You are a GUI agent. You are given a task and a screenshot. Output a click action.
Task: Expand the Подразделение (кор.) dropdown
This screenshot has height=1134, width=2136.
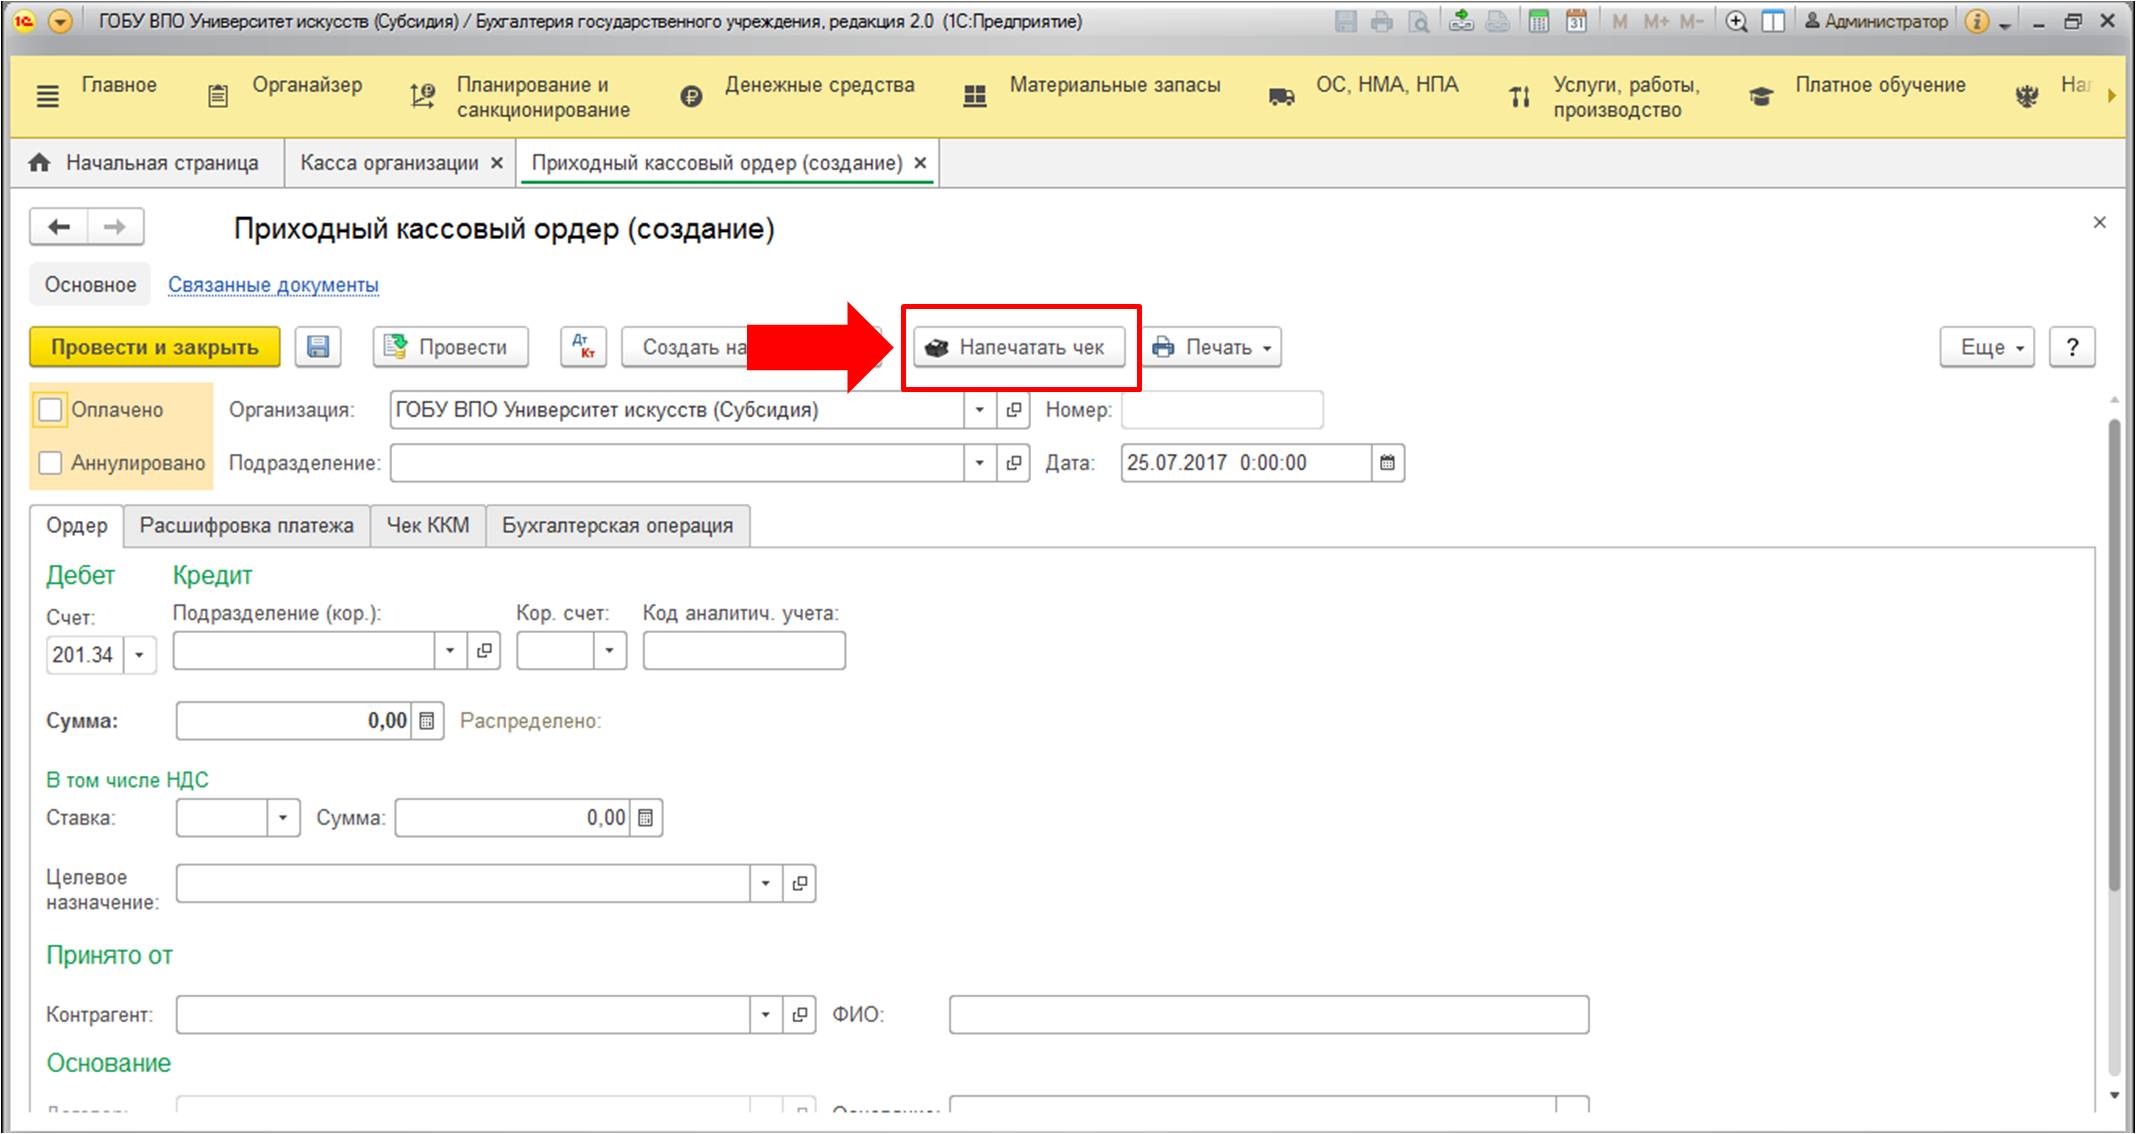point(450,651)
